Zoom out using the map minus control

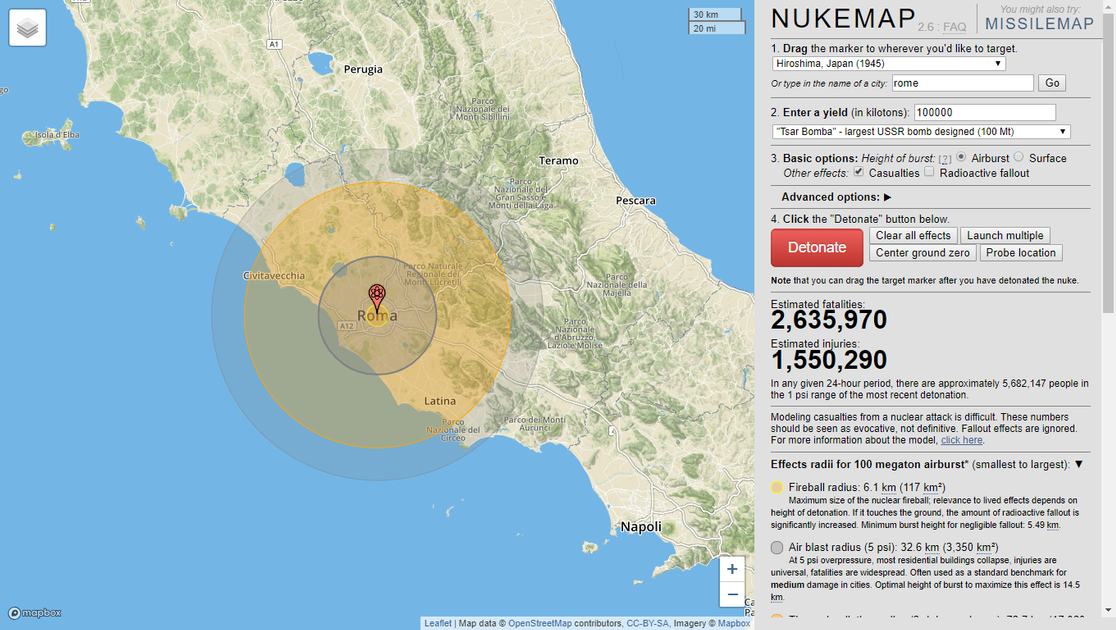coord(731,593)
